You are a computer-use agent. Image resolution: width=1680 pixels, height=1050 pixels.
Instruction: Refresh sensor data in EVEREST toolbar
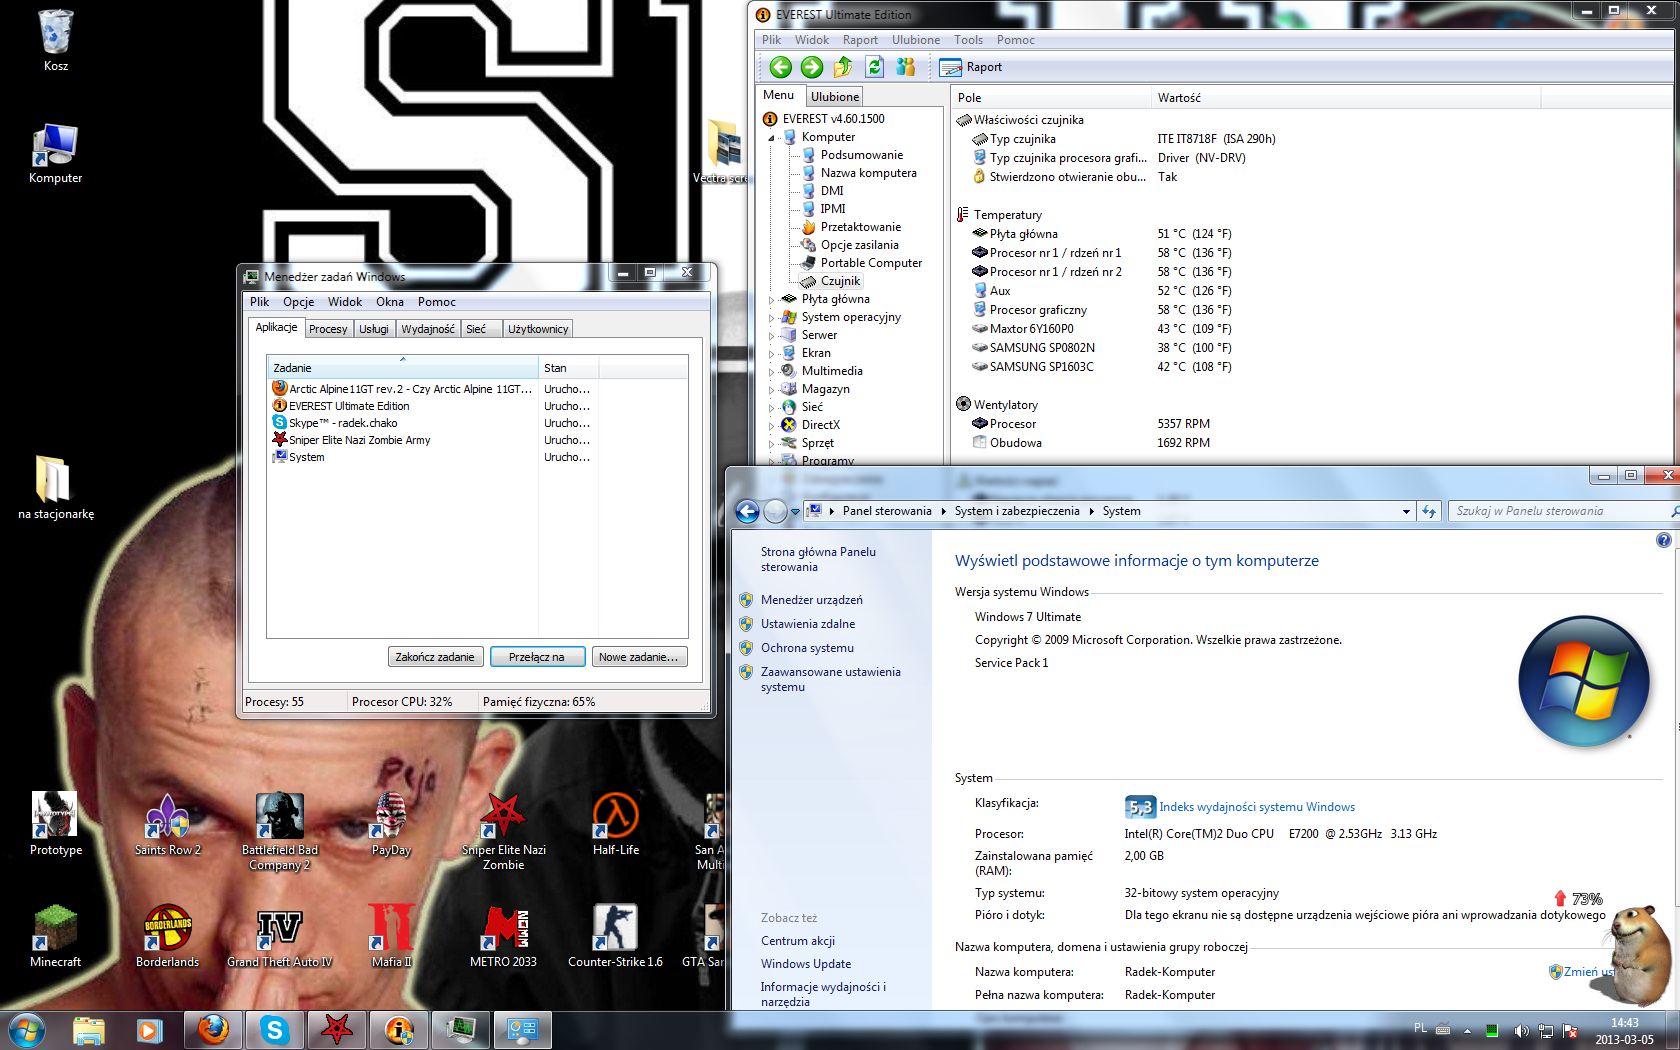point(875,67)
